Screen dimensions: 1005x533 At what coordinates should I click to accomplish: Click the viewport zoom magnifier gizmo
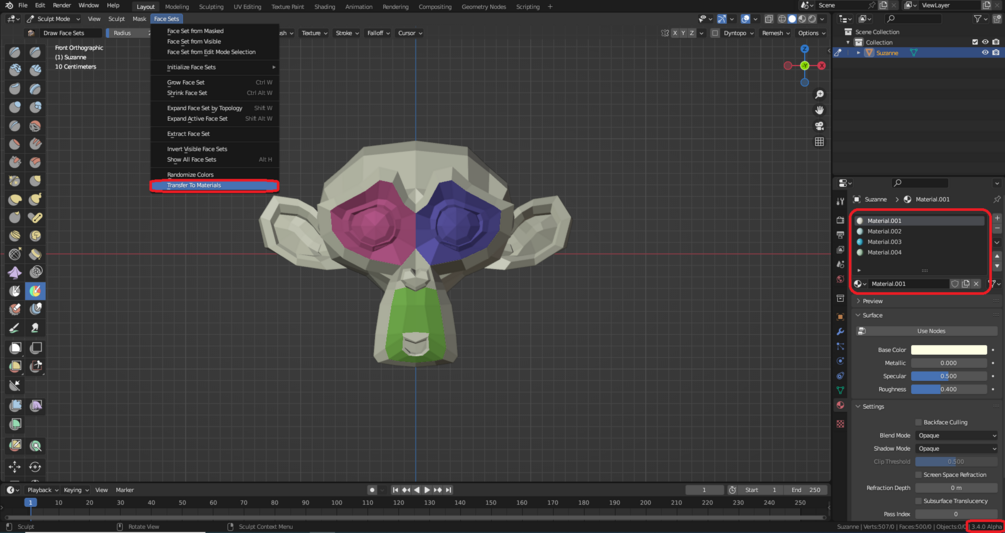(819, 95)
